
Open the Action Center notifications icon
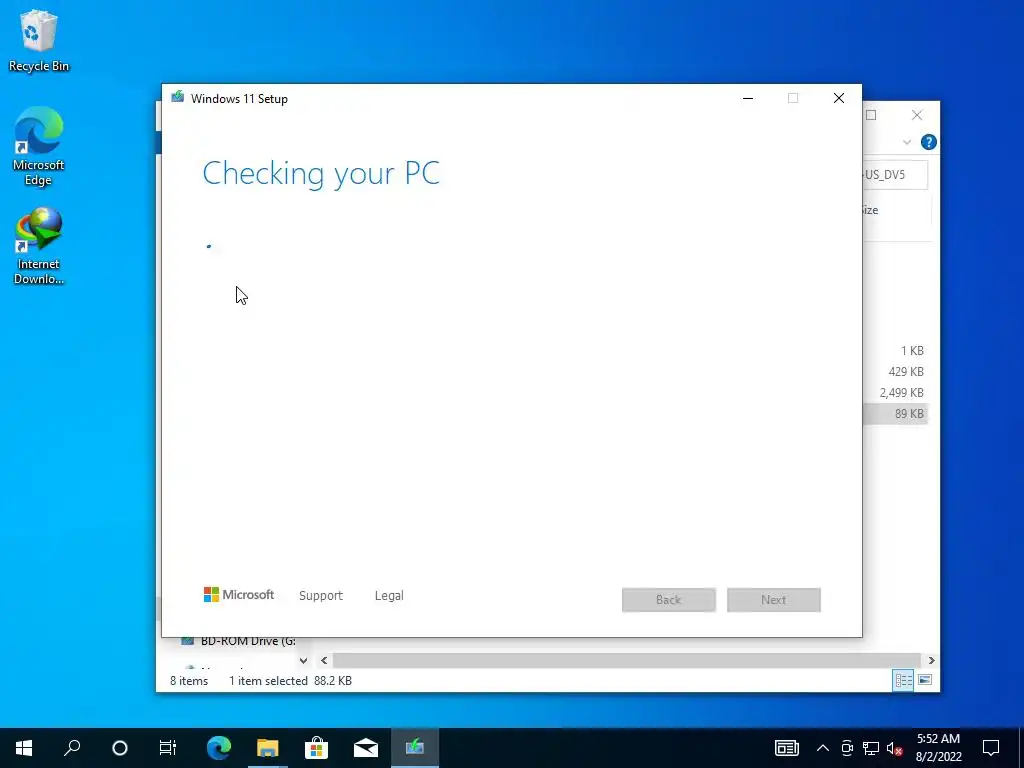tap(991, 748)
